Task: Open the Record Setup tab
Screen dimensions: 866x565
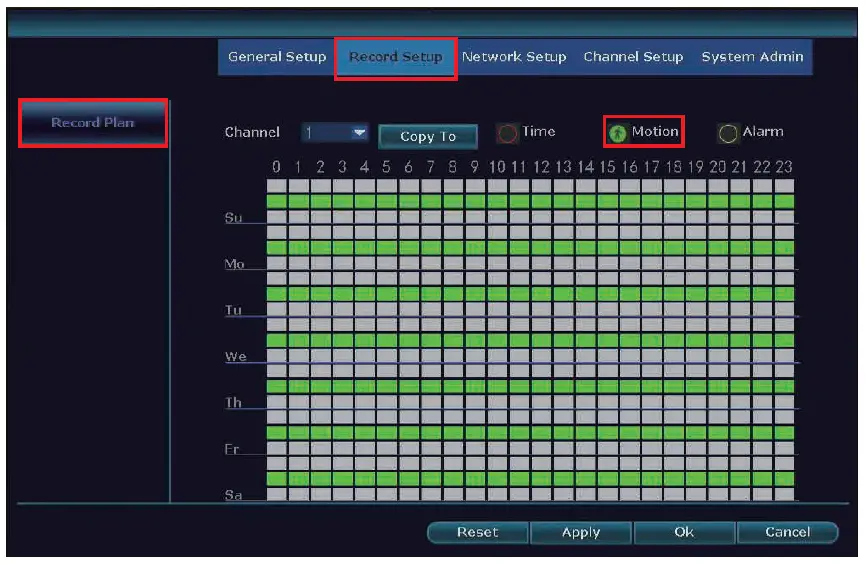Action: (x=395, y=57)
